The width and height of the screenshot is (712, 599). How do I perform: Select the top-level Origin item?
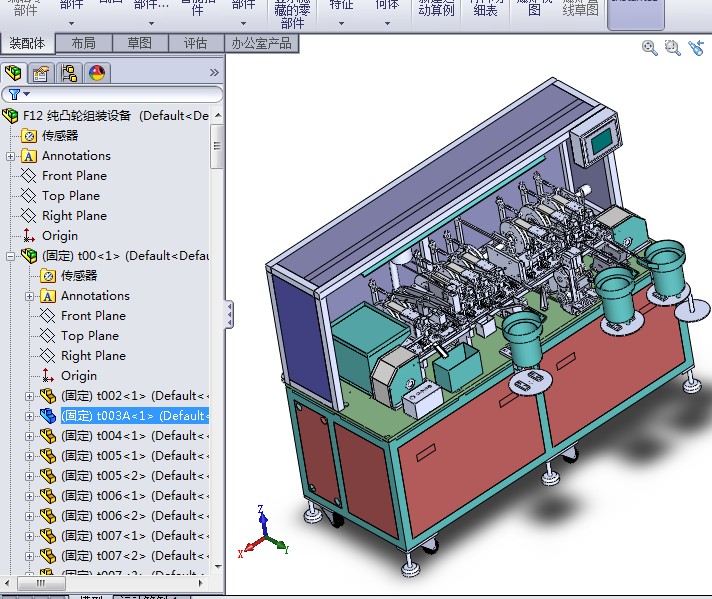point(59,236)
